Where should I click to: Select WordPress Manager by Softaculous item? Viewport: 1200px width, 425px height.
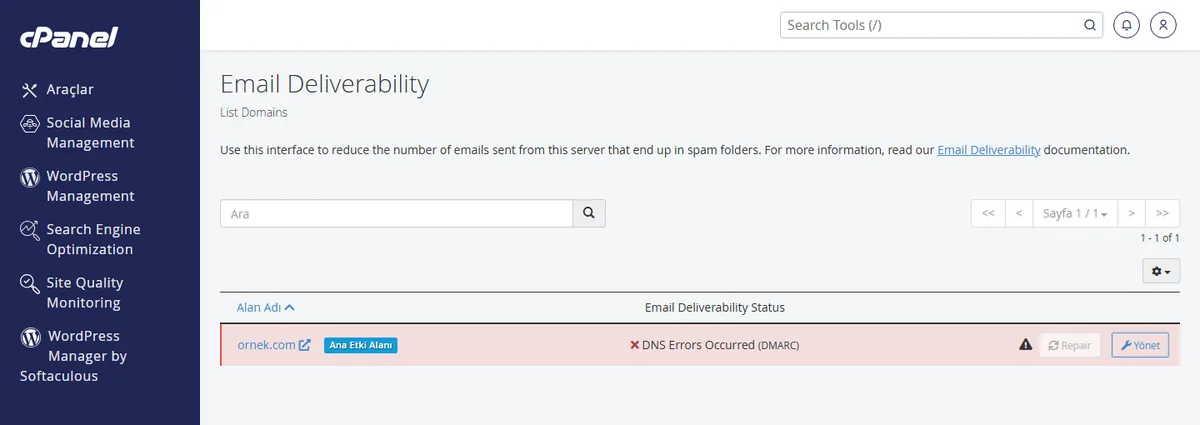coord(74,356)
